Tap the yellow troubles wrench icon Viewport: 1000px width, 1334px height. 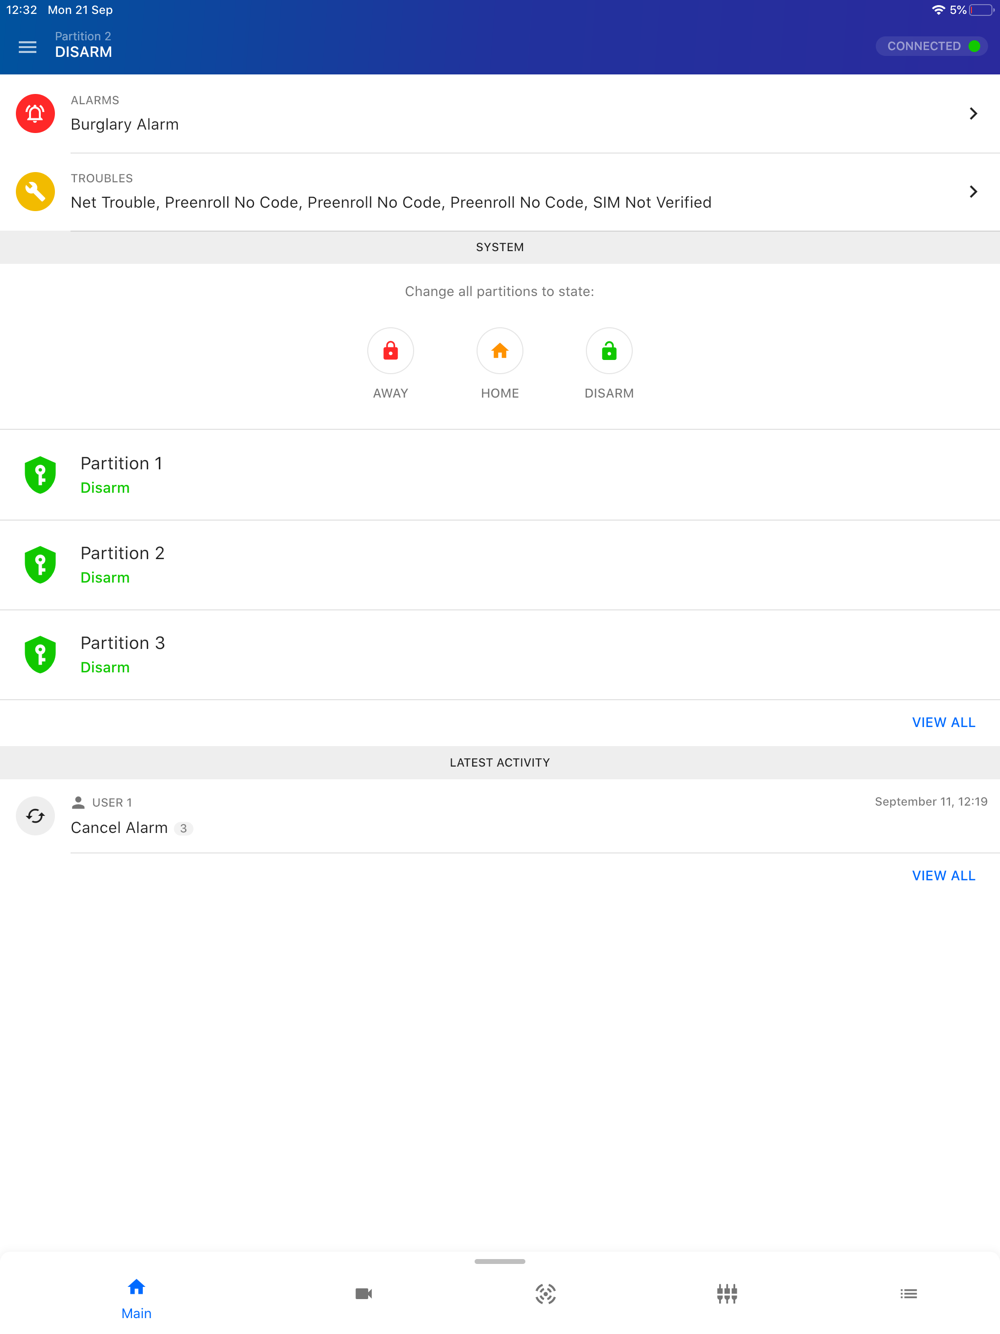point(35,191)
